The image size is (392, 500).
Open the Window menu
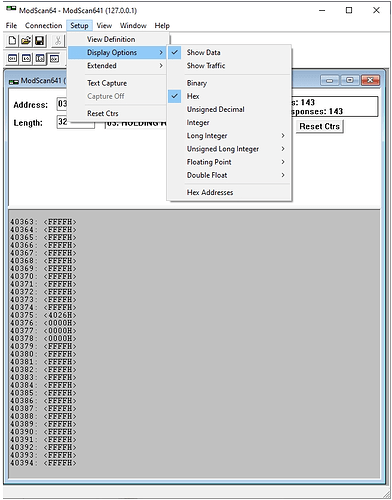(x=133, y=26)
